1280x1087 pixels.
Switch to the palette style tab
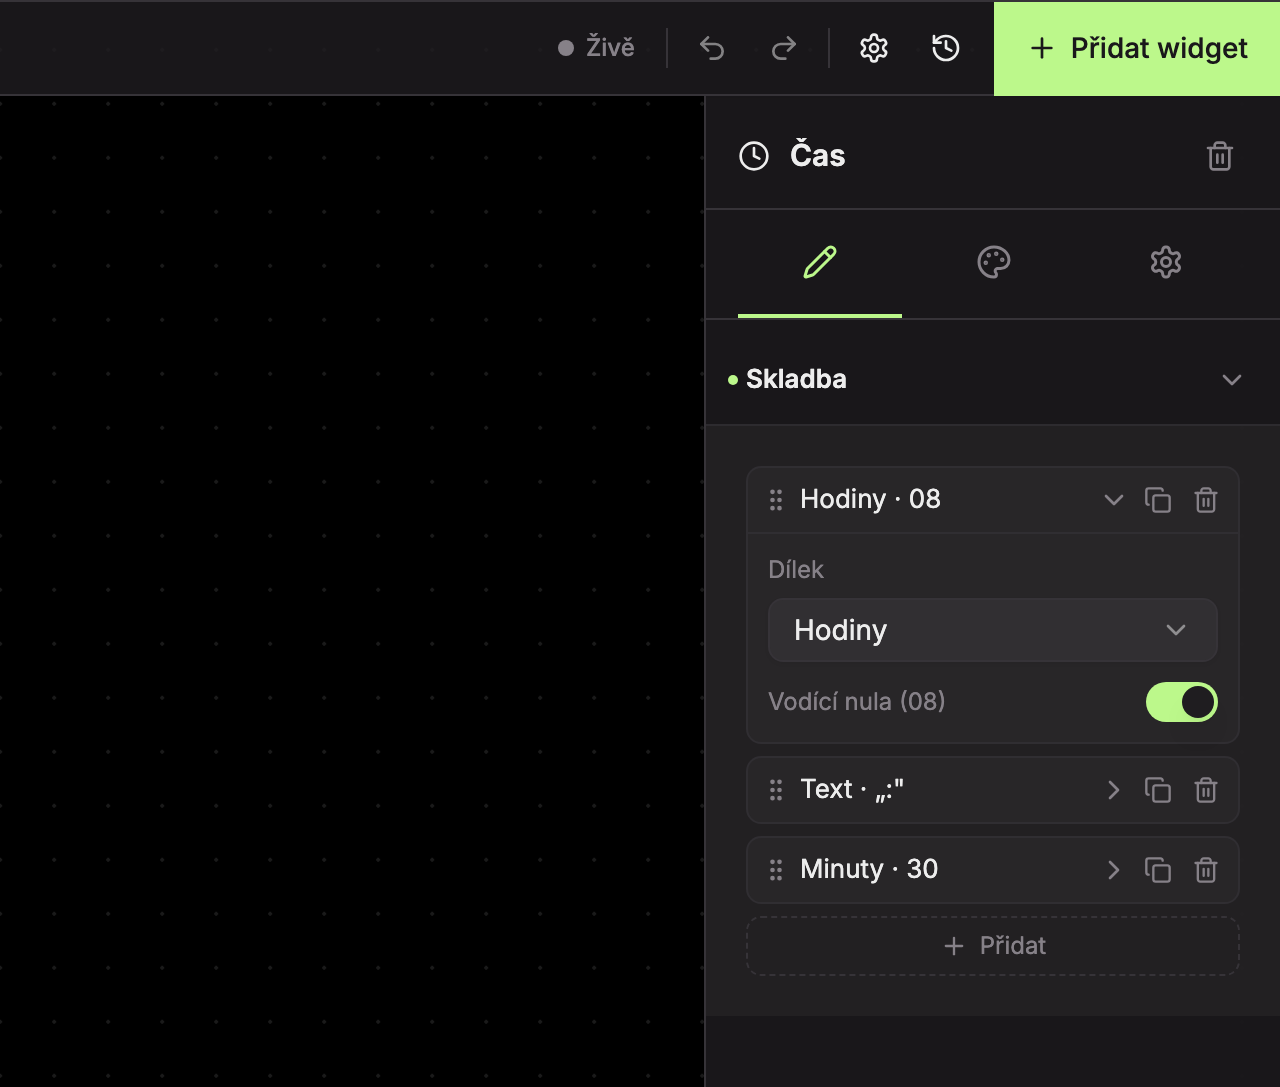[x=994, y=263]
